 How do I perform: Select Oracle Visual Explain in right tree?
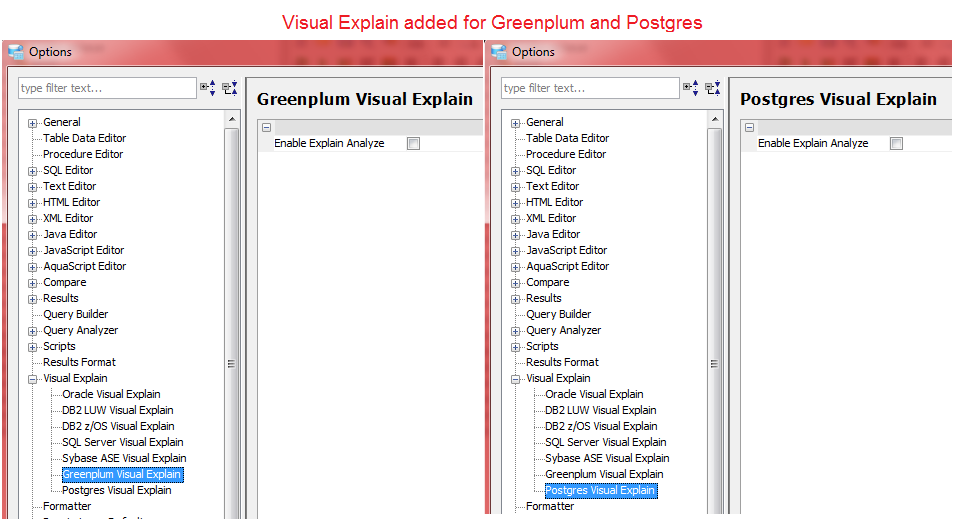[x=594, y=394]
